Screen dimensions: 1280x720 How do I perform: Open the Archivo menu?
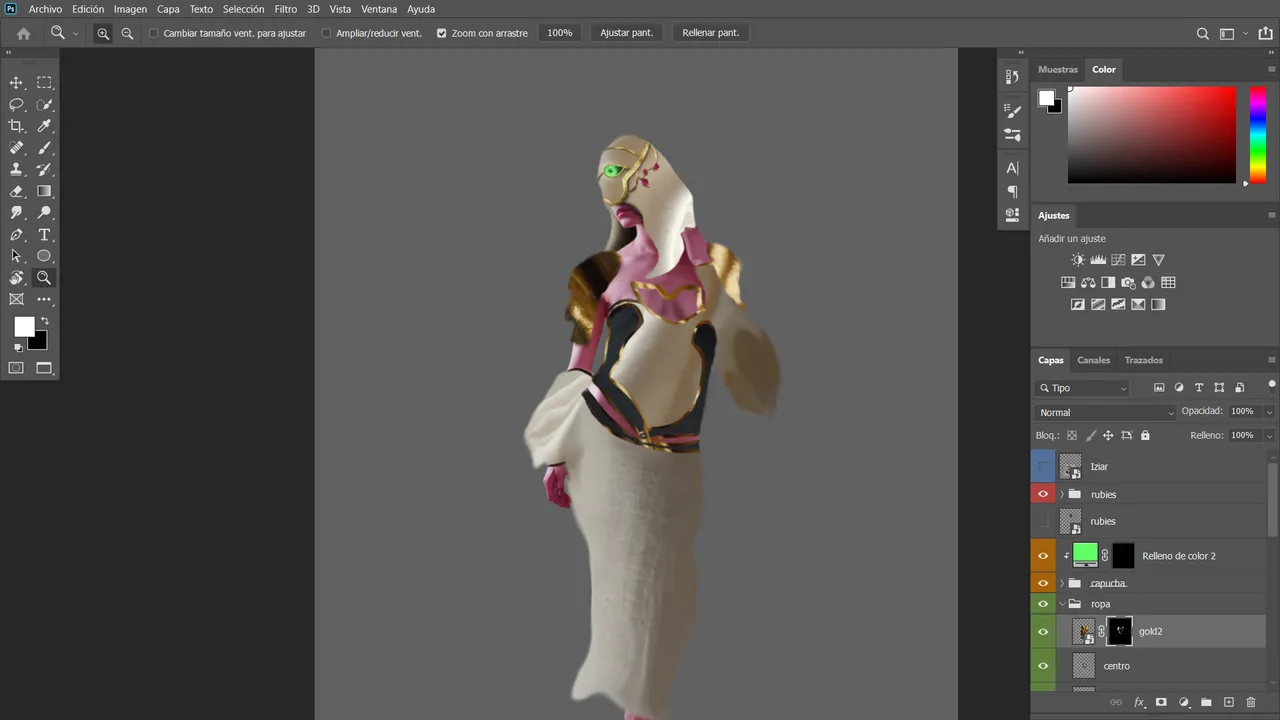pyautogui.click(x=45, y=9)
